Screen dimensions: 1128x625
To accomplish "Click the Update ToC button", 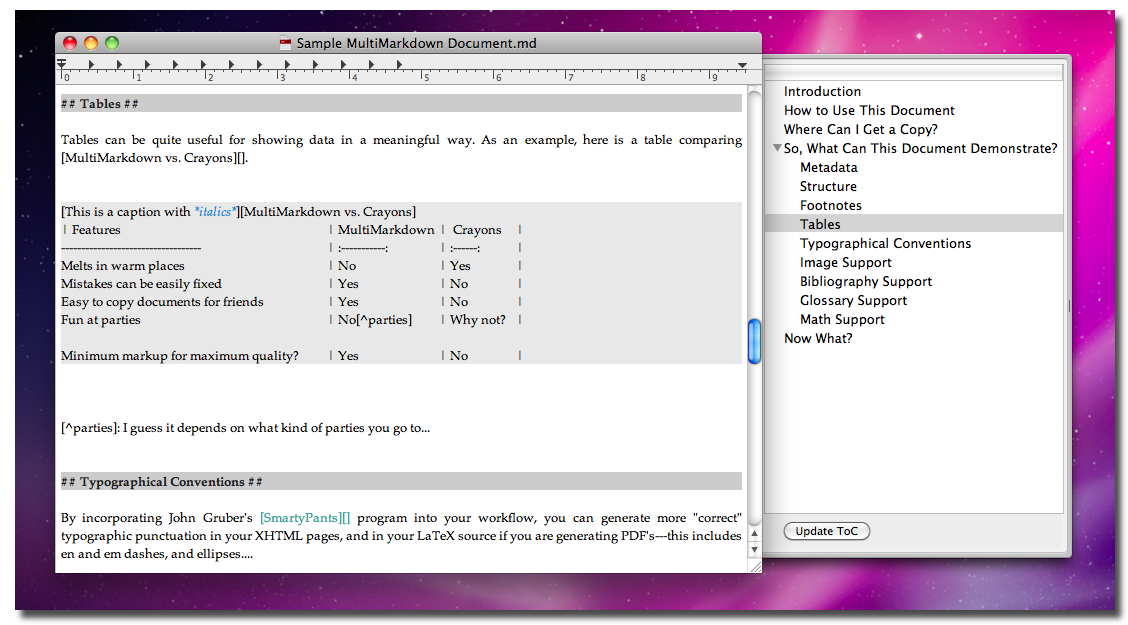I will (827, 531).
